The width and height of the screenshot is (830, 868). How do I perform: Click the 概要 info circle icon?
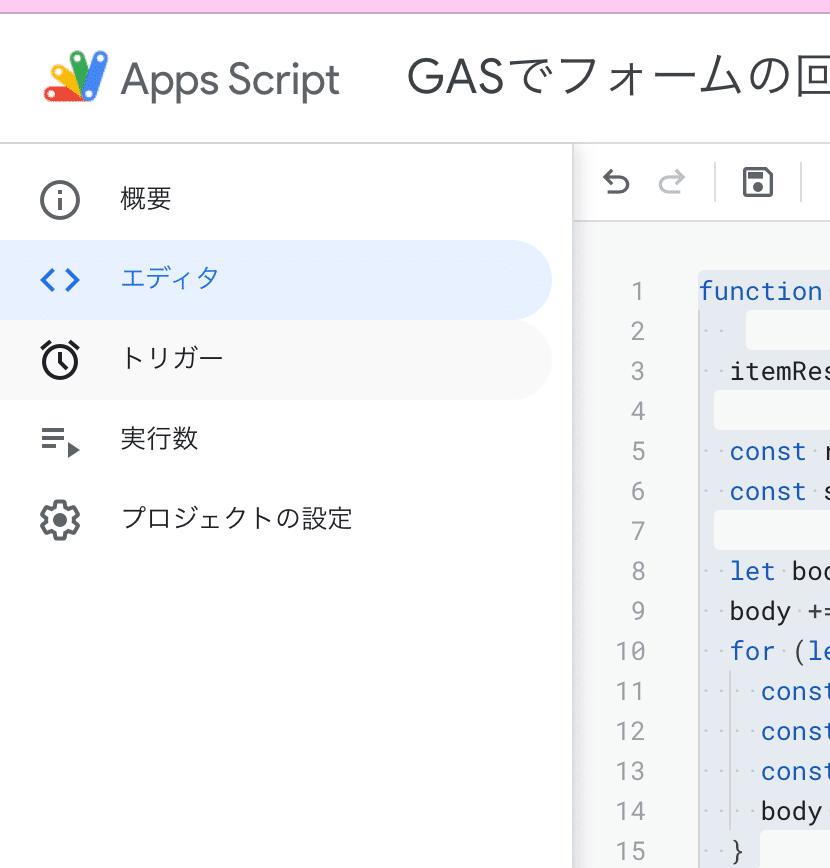coord(60,200)
